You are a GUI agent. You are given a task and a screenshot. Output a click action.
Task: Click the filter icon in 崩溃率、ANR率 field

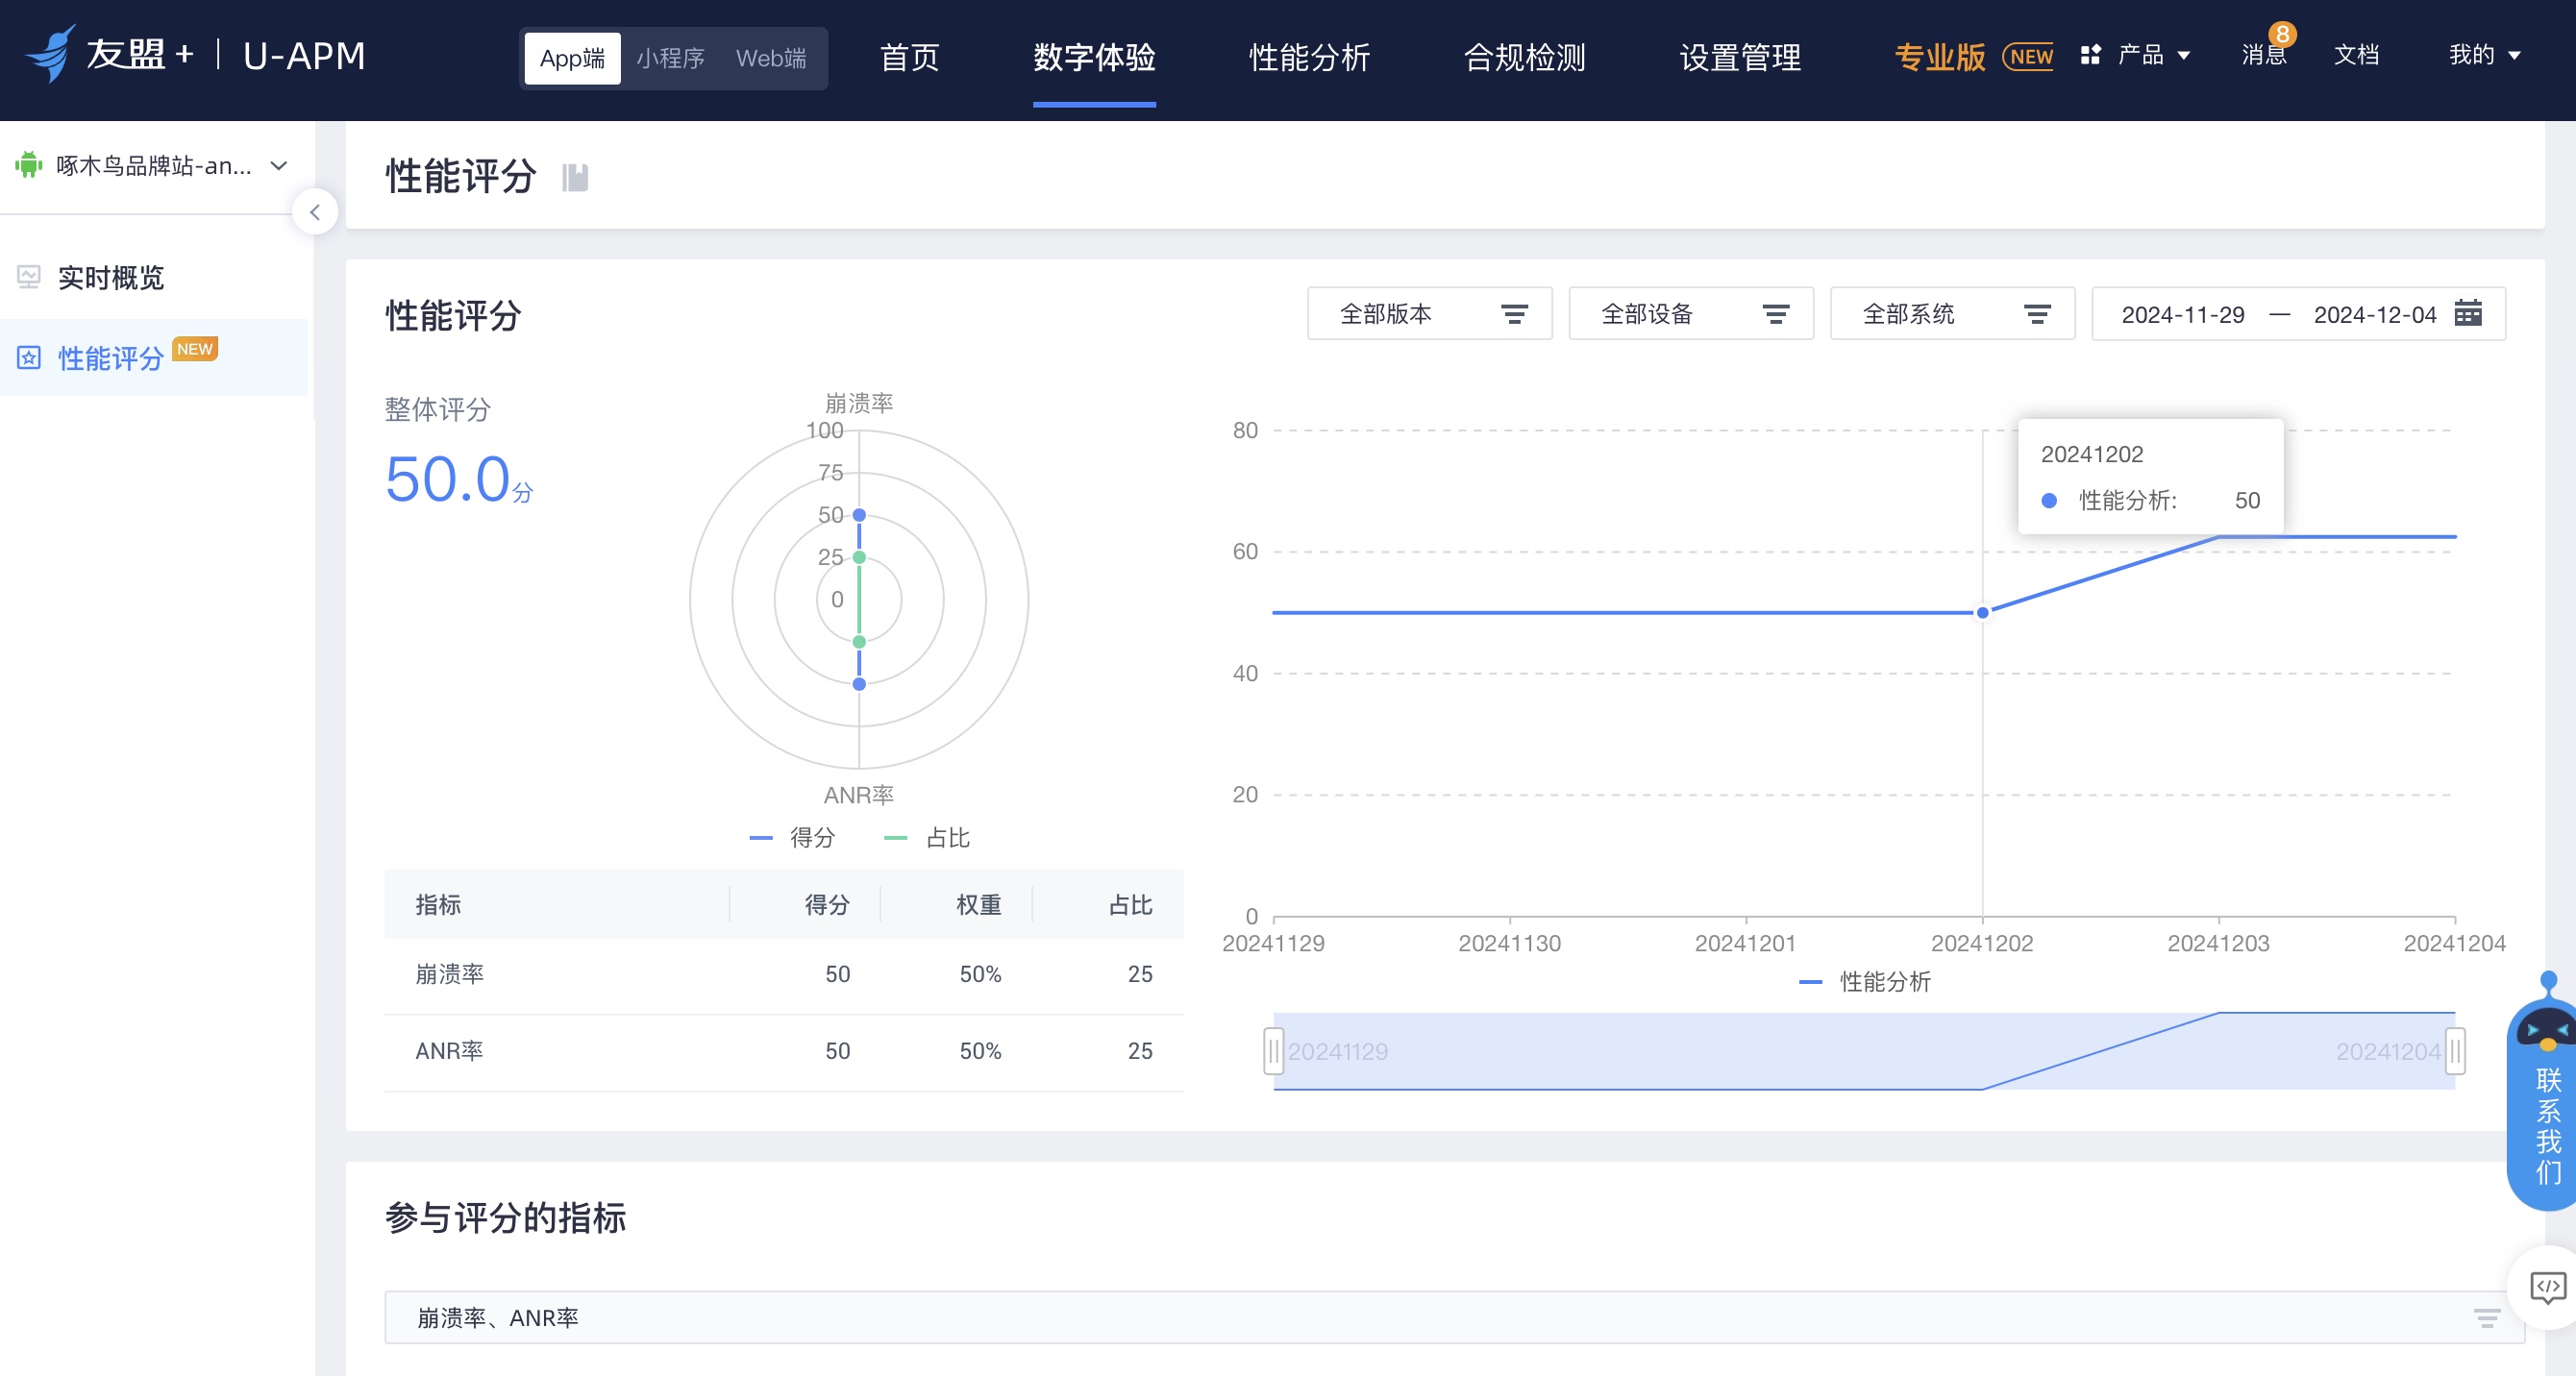pyautogui.click(x=2487, y=1318)
